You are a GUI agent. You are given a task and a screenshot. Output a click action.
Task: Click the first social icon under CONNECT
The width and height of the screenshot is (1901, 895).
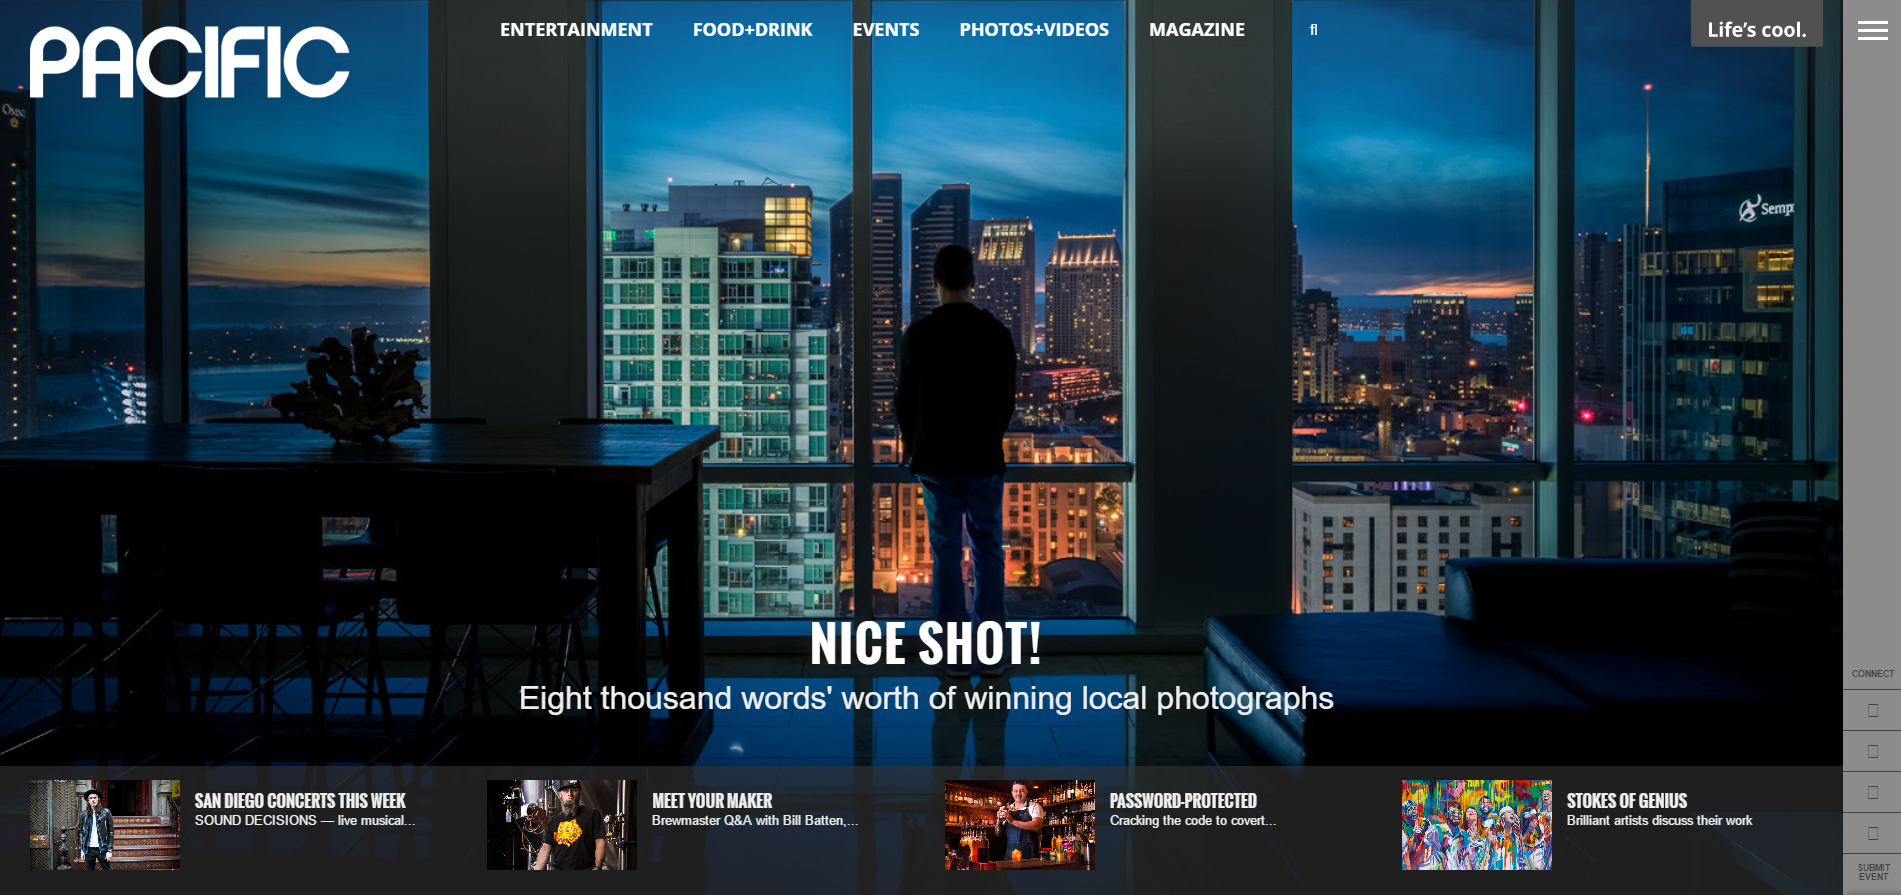[x=1872, y=710]
